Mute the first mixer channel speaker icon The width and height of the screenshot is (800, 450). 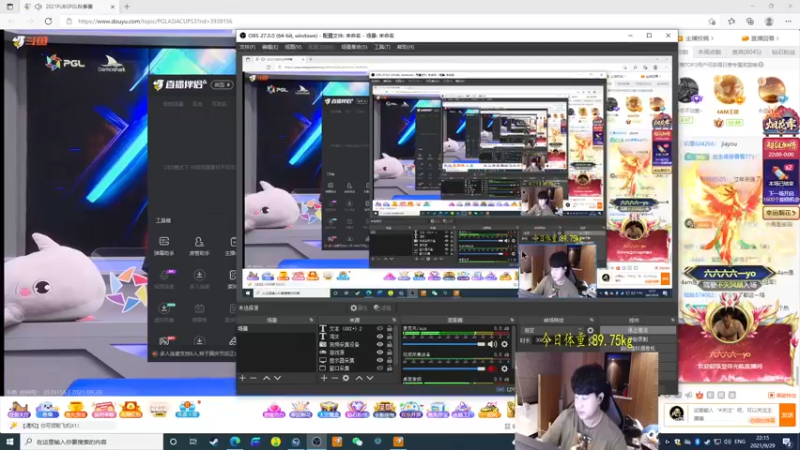[492, 344]
